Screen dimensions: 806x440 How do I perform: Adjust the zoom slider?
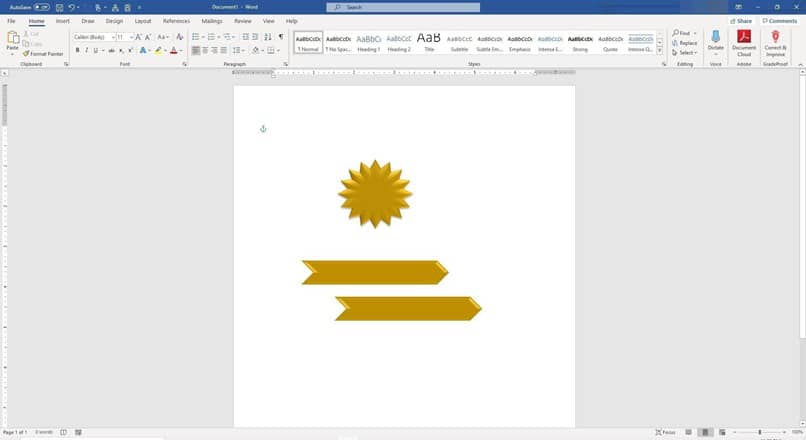[760, 432]
